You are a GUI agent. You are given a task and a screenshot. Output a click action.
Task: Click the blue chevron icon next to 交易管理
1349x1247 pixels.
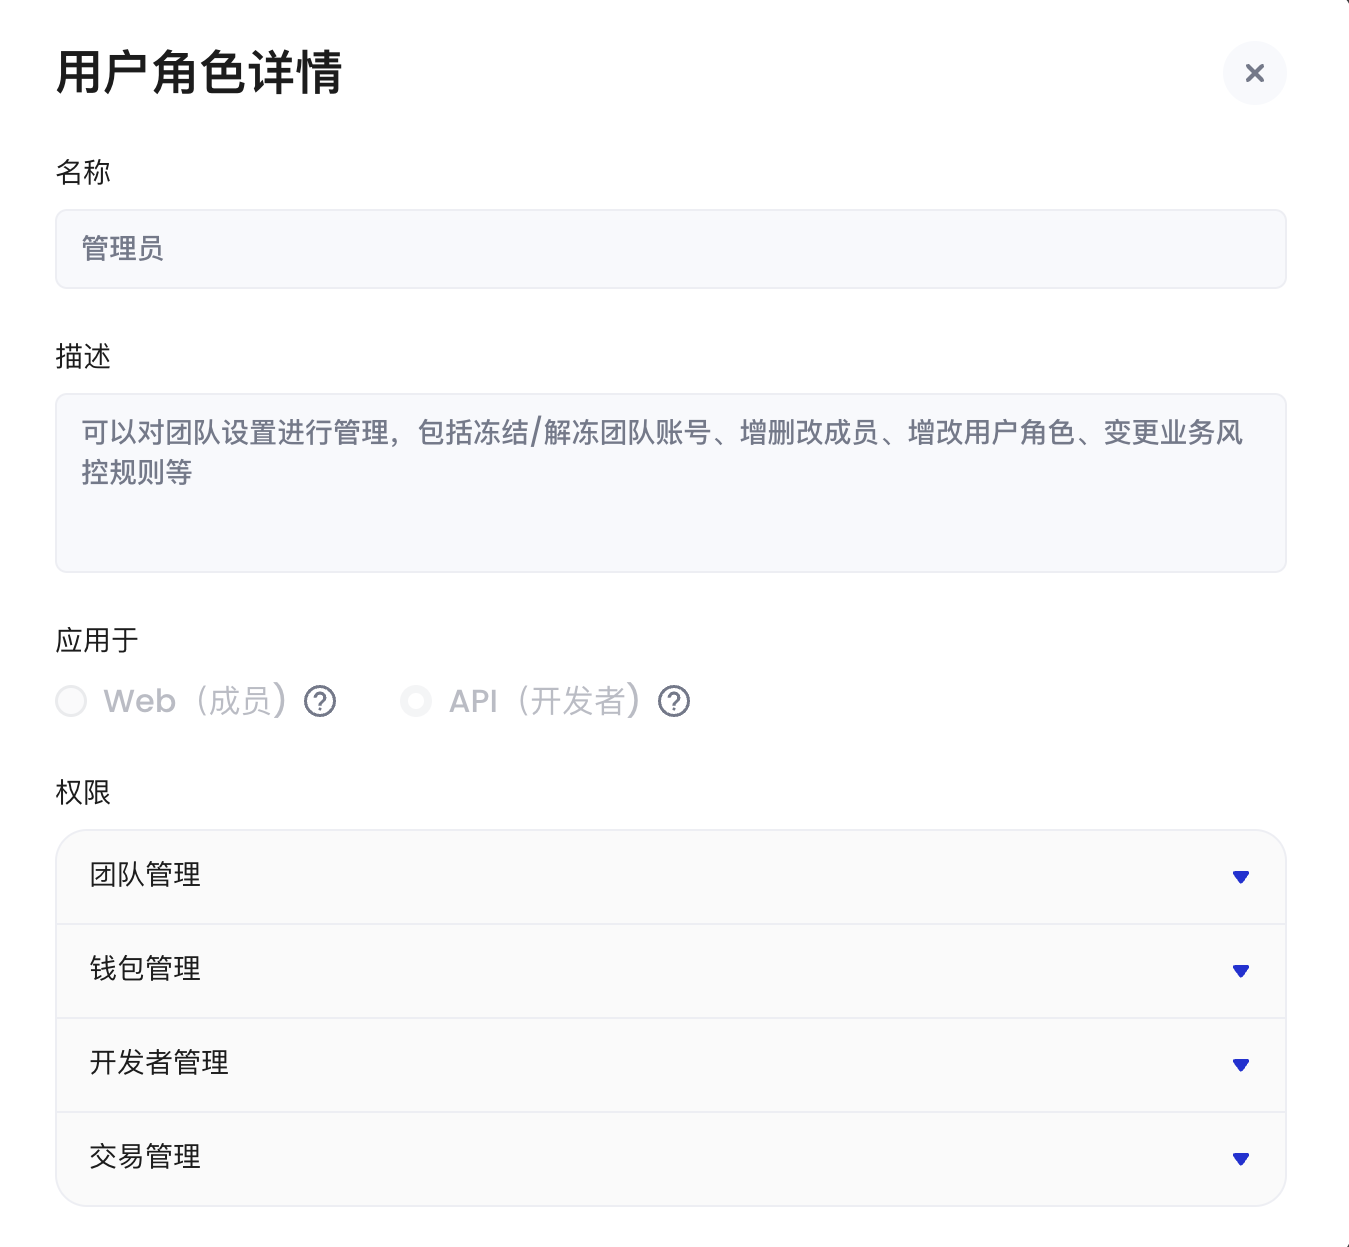1240,1158
